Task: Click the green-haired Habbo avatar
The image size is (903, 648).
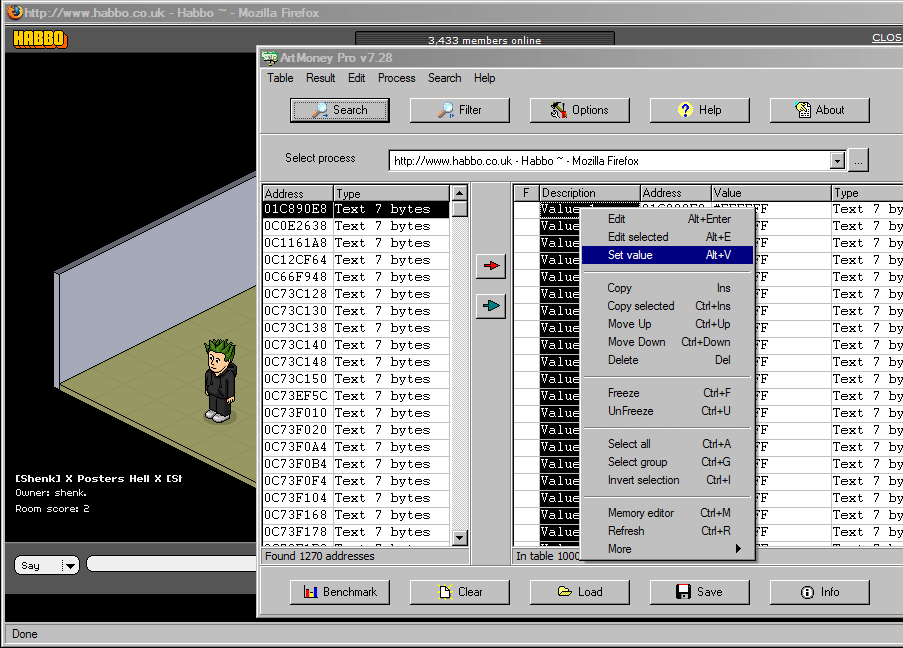Action: pyautogui.click(x=221, y=380)
